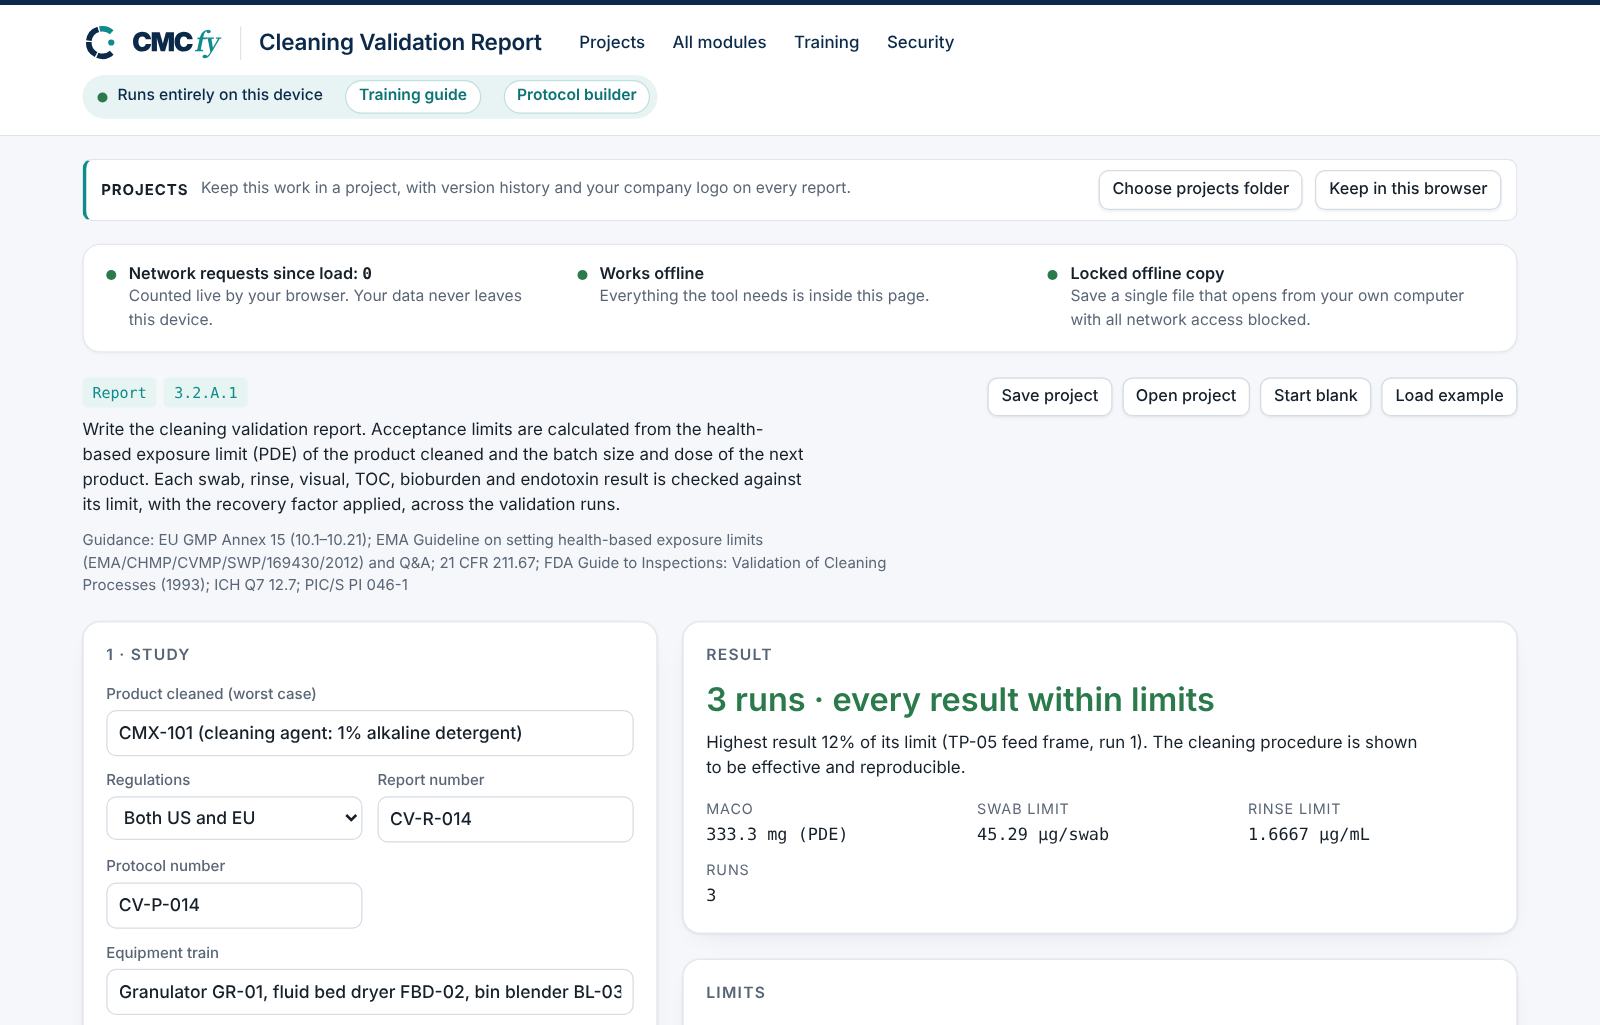The width and height of the screenshot is (1600, 1025).
Task: Click the swab limit value 45.29 µg/swab
Action: coord(1043,834)
